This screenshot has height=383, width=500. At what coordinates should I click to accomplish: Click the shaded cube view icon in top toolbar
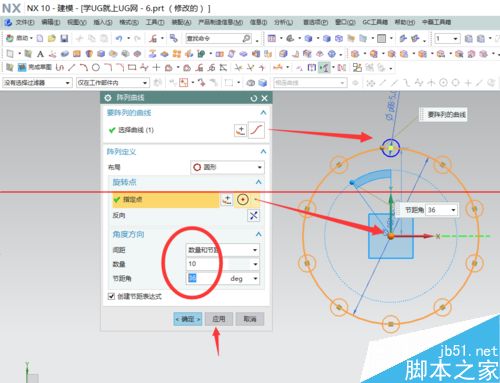(308, 38)
